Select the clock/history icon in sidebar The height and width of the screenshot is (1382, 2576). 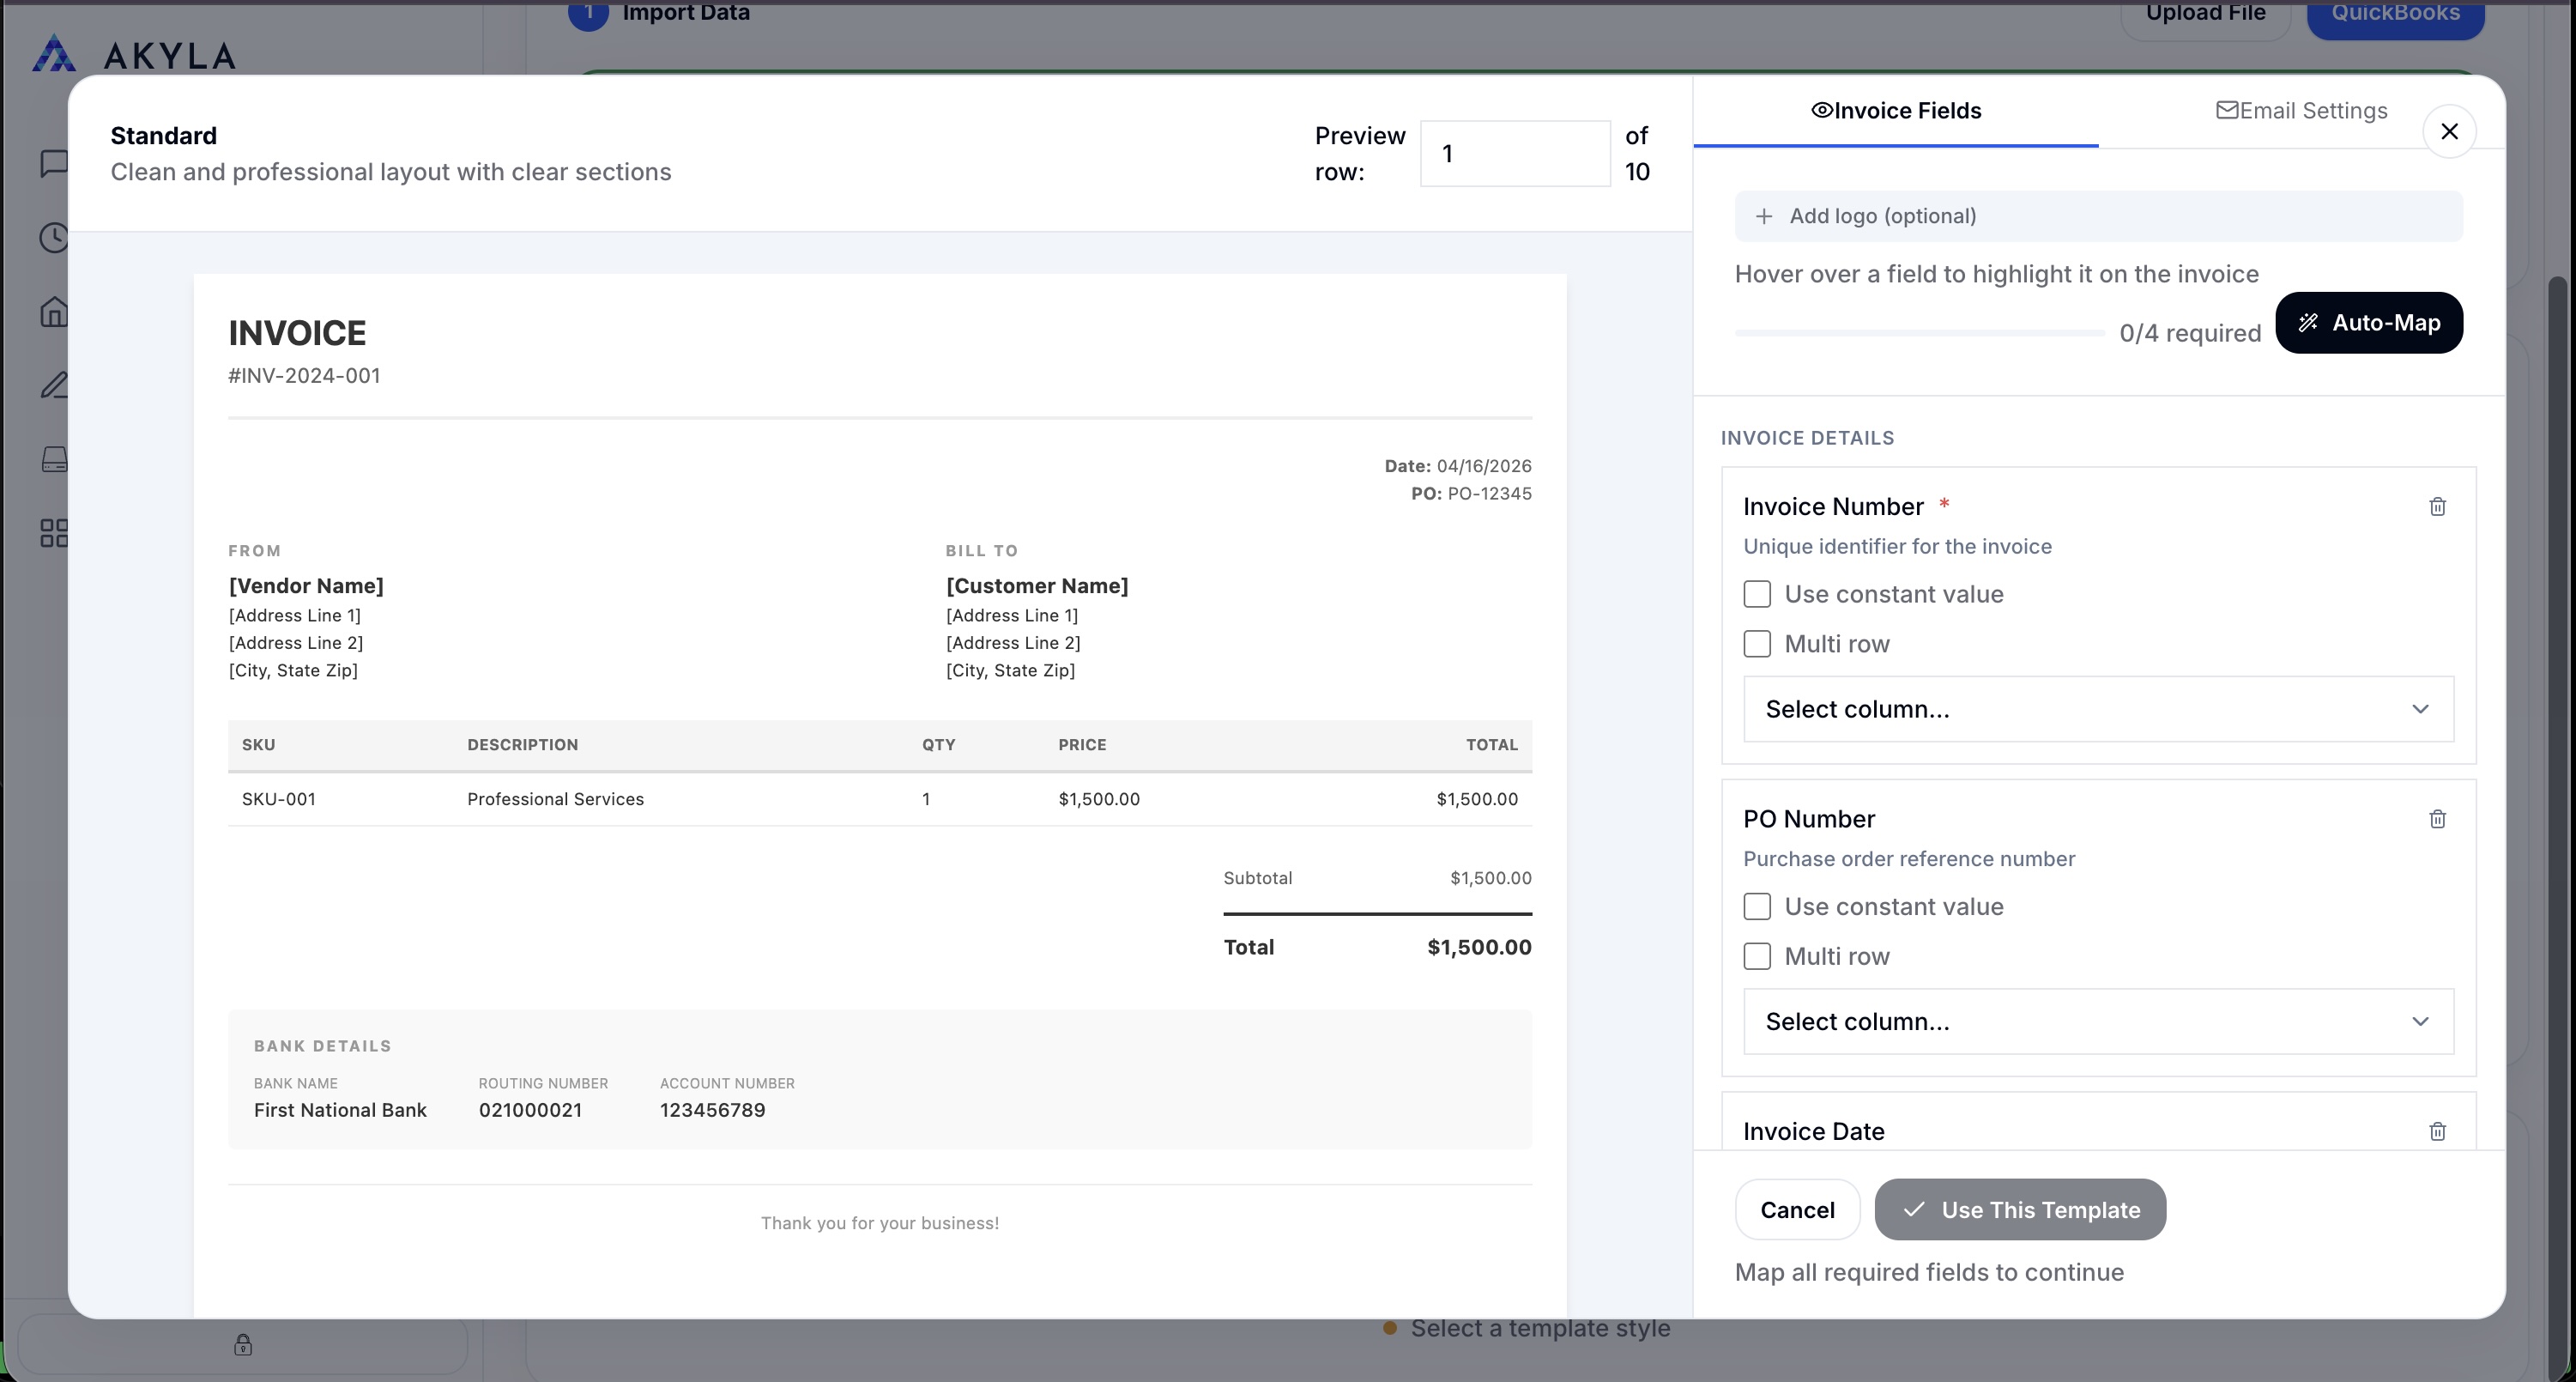(53, 238)
